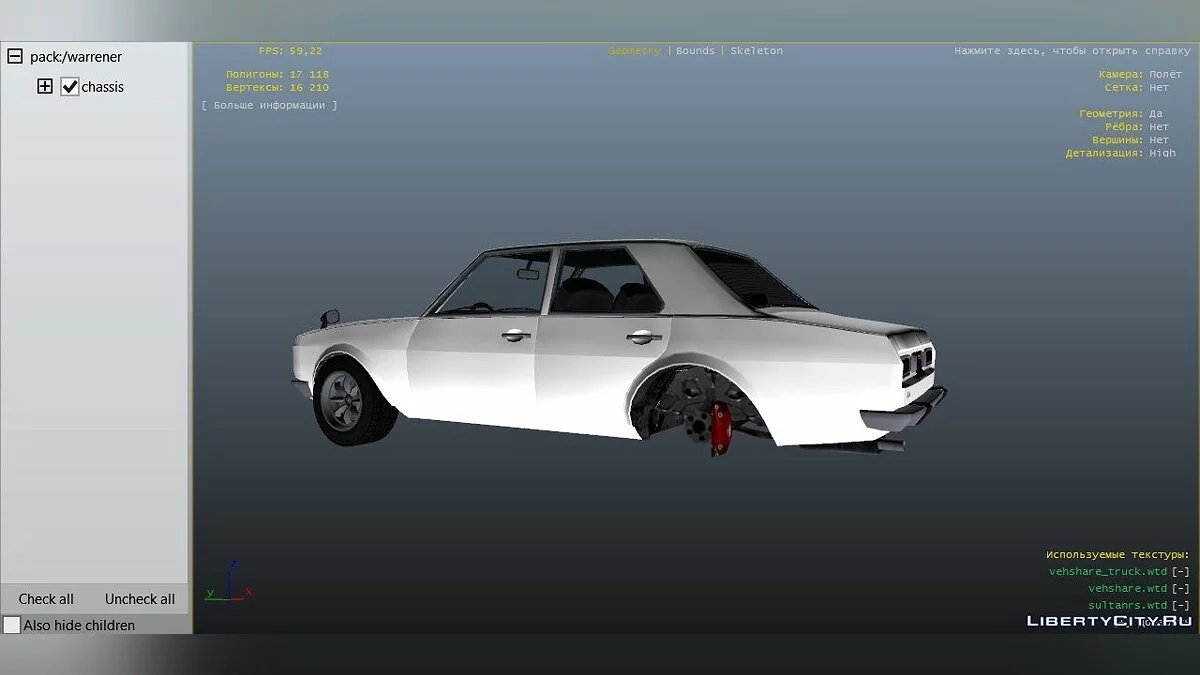Switch to the Geometry view tab
Image resolution: width=1200 pixels, height=675 pixels.
(634, 51)
